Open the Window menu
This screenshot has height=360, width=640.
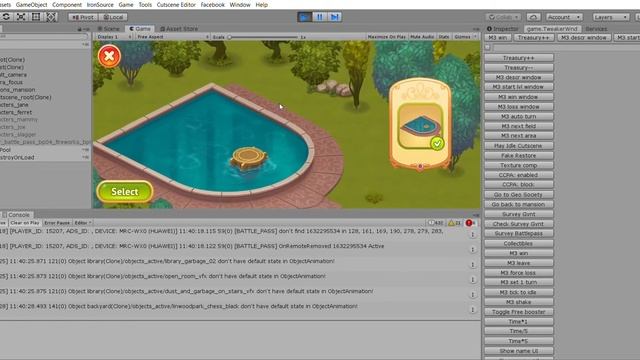coord(240,5)
